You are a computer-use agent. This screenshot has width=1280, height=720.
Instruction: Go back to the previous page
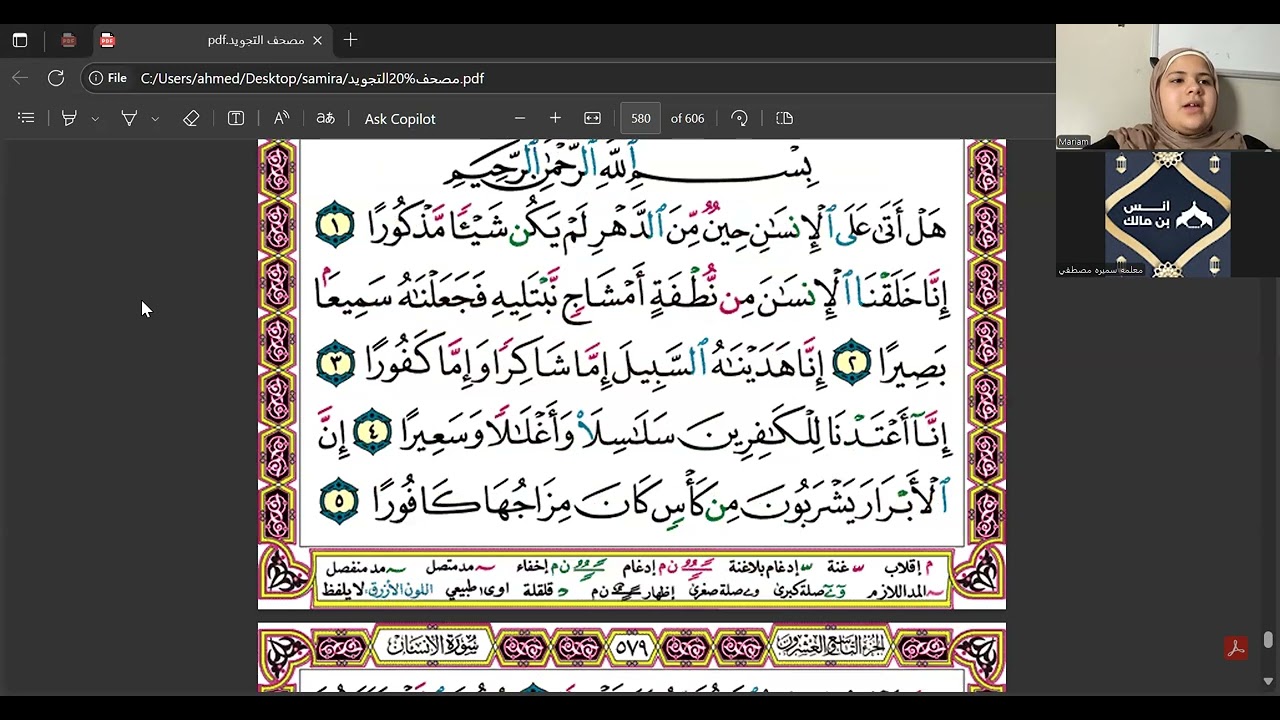pyautogui.click(x=20, y=78)
